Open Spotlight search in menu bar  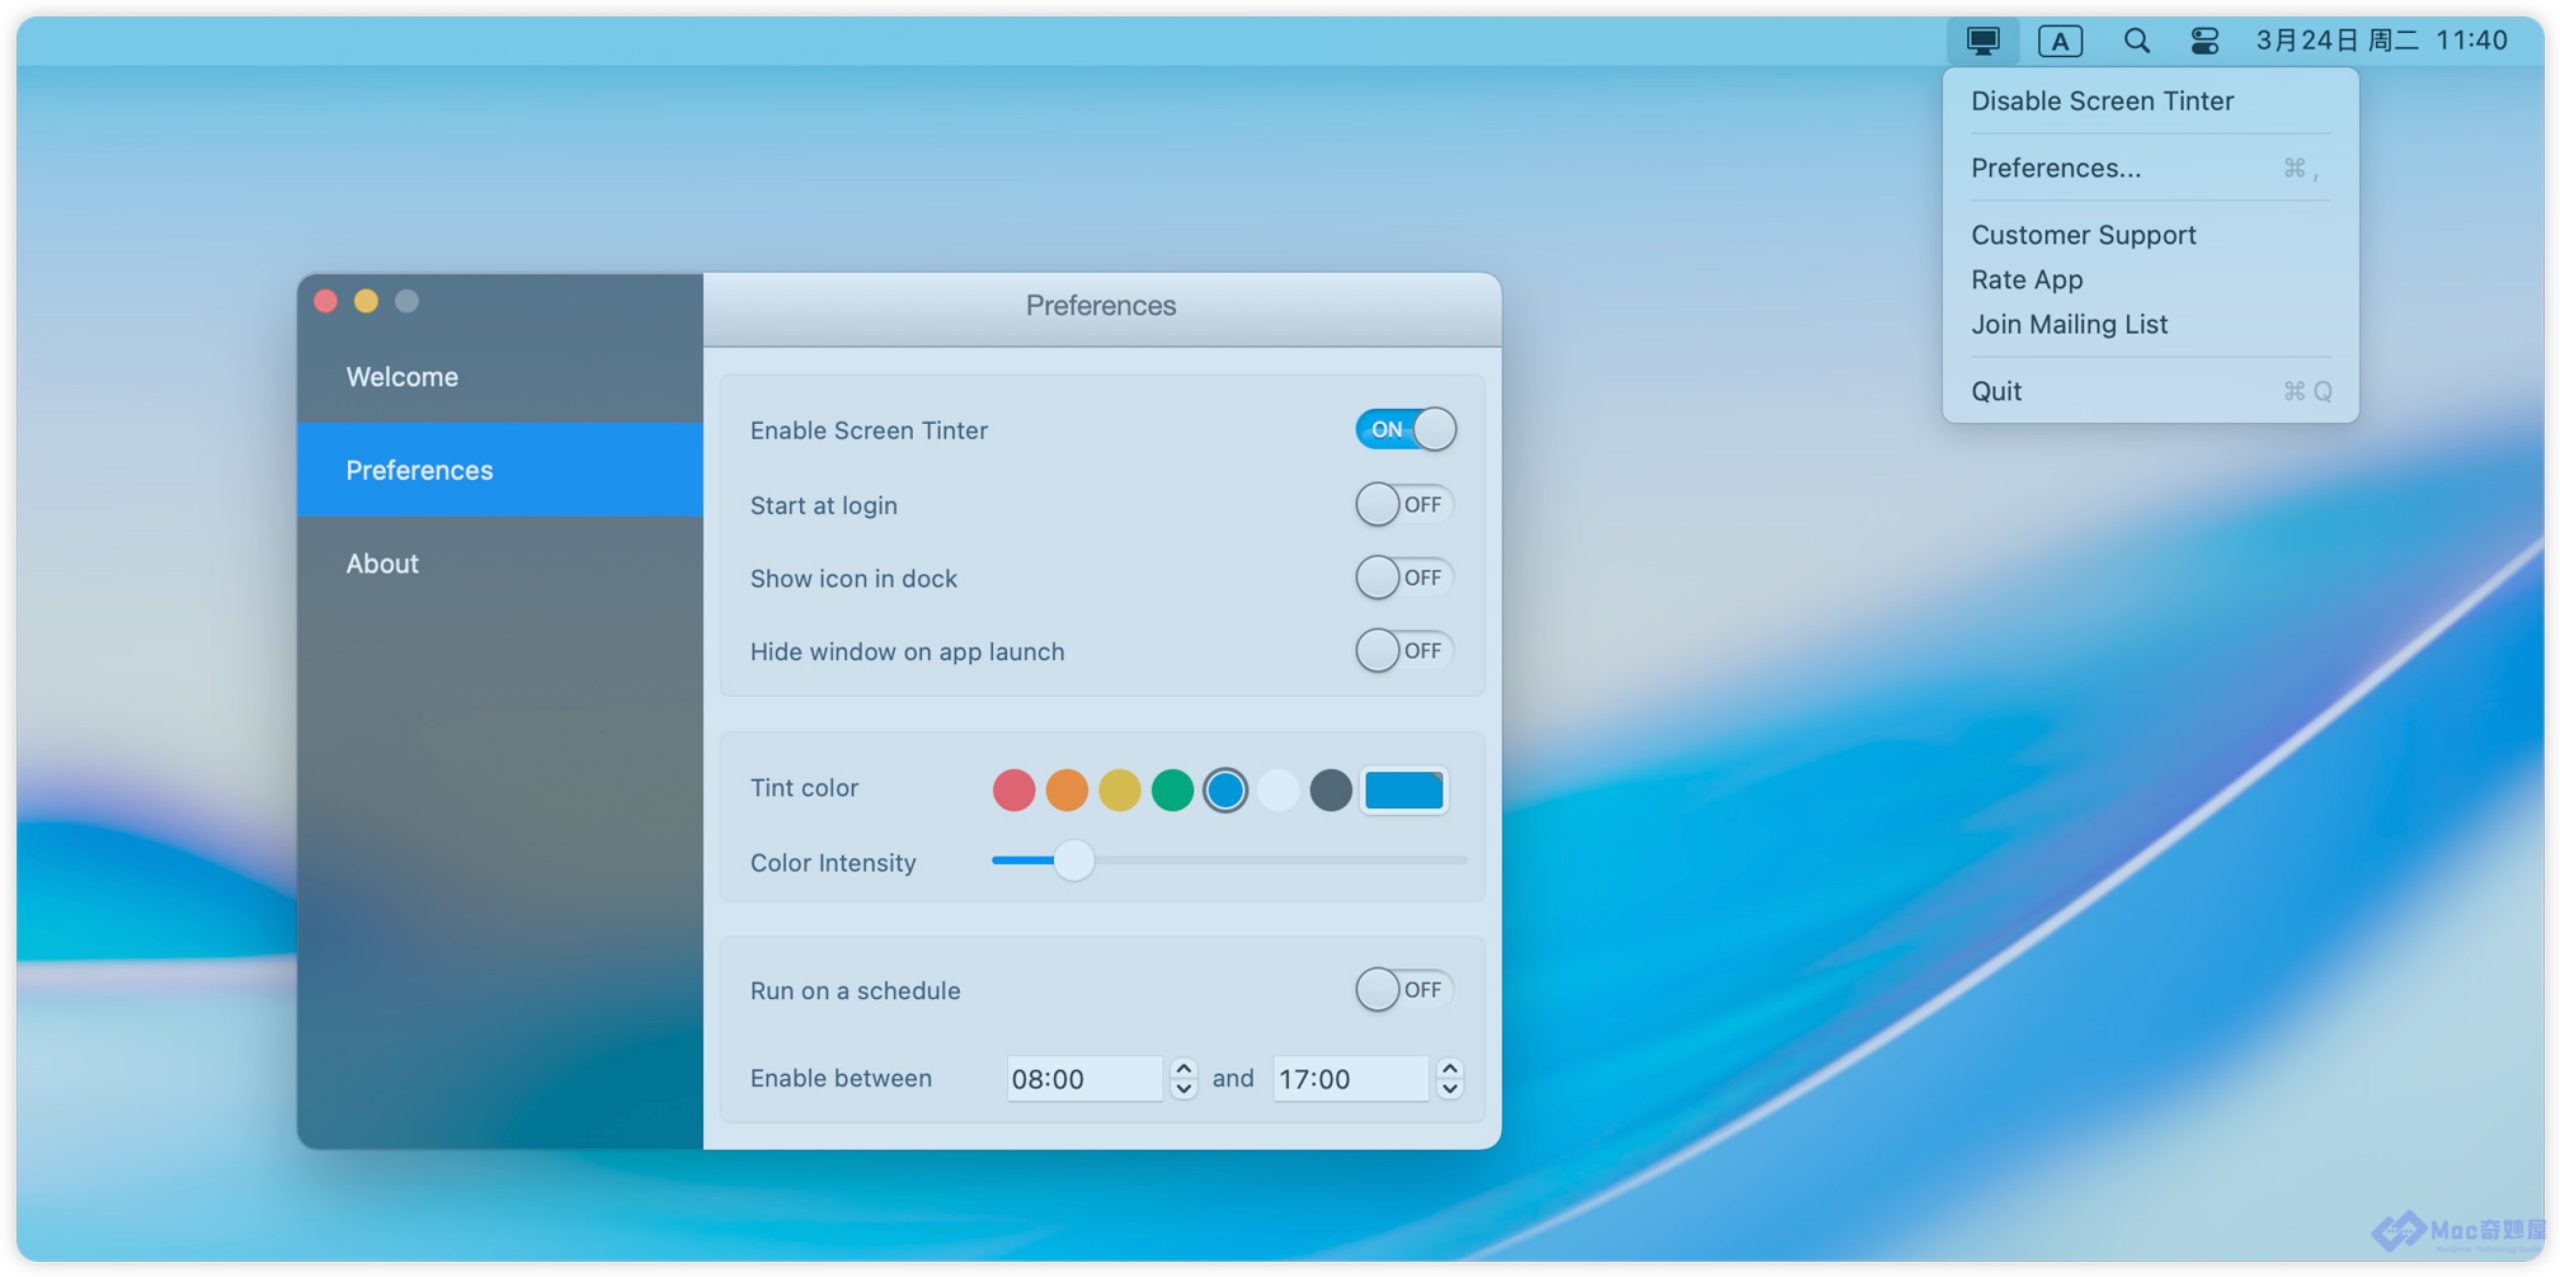pyautogui.click(x=2136, y=41)
